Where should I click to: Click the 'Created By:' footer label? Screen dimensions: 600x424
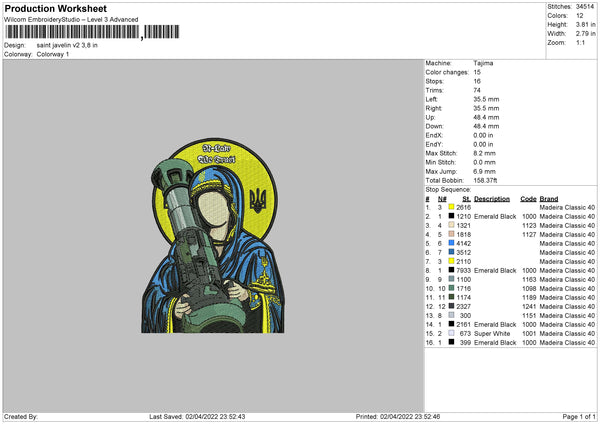(x=21, y=416)
